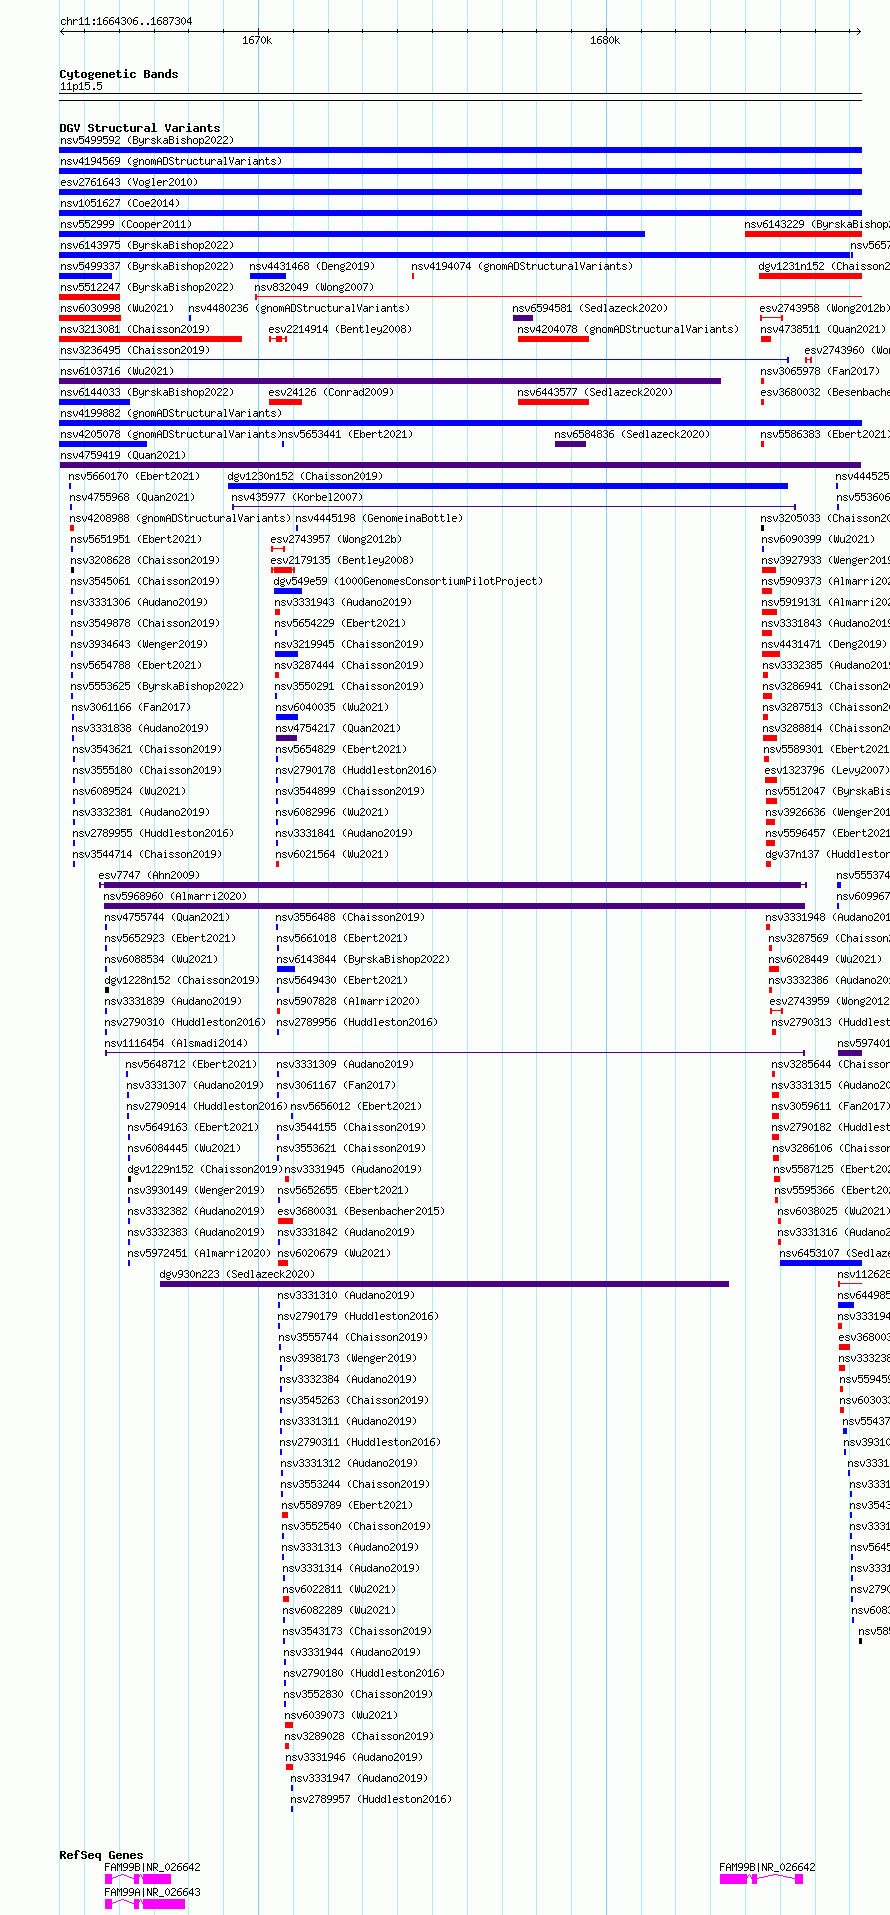Image resolution: width=890 pixels, height=1915 pixels.
Task: Open nsv4431468 (Deng2019) variant
Action: (312, 266)
